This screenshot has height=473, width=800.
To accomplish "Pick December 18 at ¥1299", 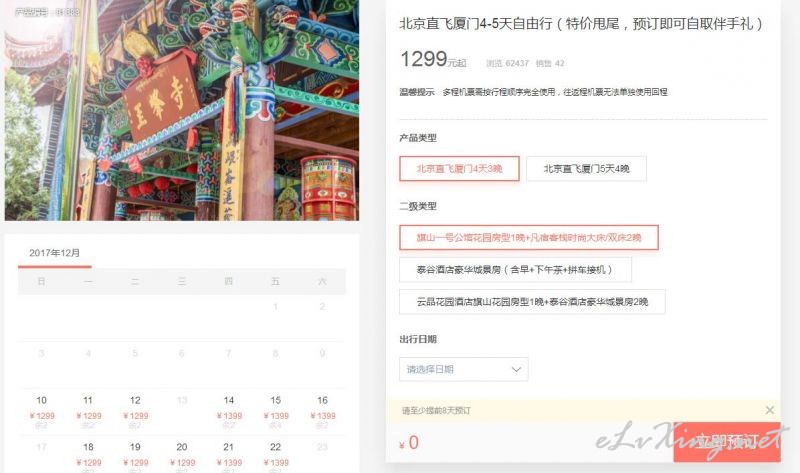I will 88,455.
